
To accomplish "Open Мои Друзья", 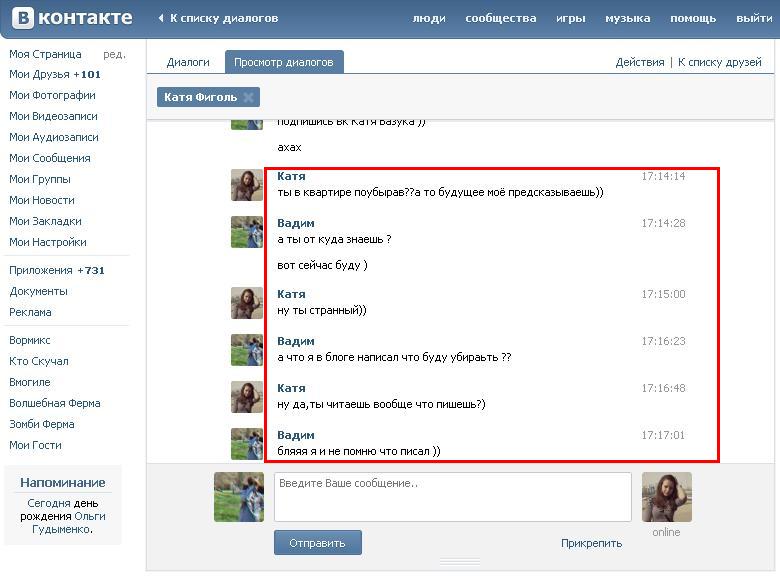I will (39, 75).
